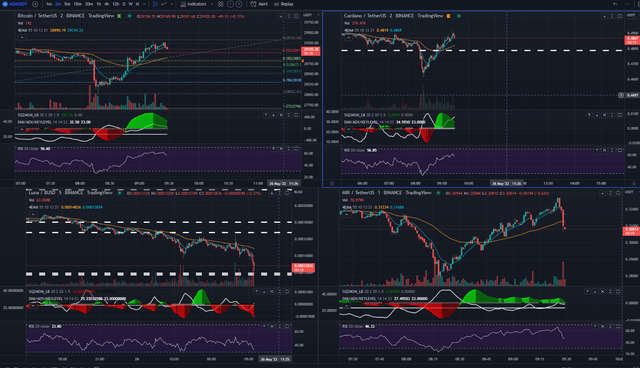Create an Alert
The image size is (640, 368).
(x=260, y=4)
